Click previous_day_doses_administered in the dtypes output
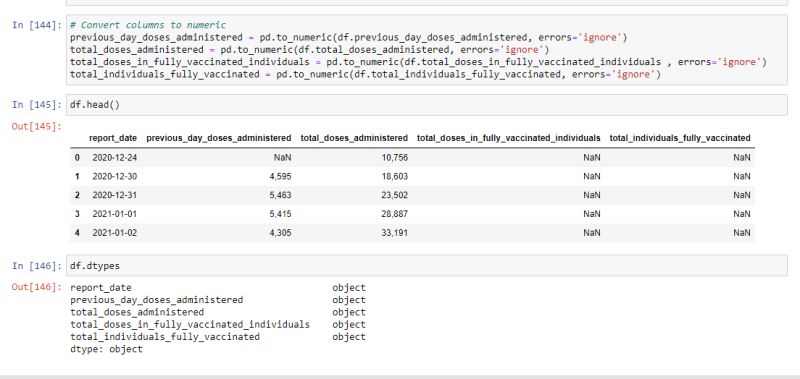The height and width of the screenshot is (379, 800). click(157, 300)
